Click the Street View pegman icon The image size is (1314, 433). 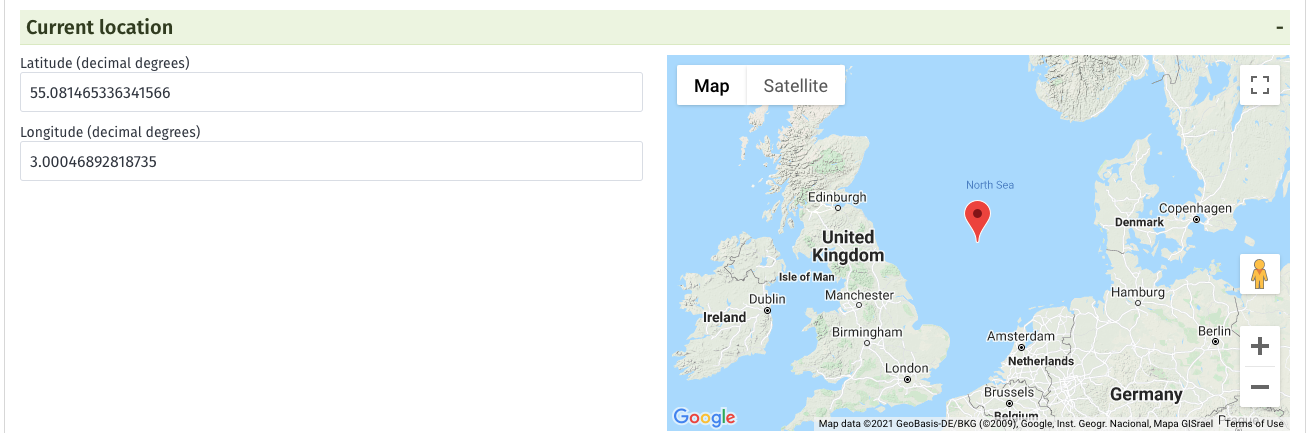coord(1260,274)
